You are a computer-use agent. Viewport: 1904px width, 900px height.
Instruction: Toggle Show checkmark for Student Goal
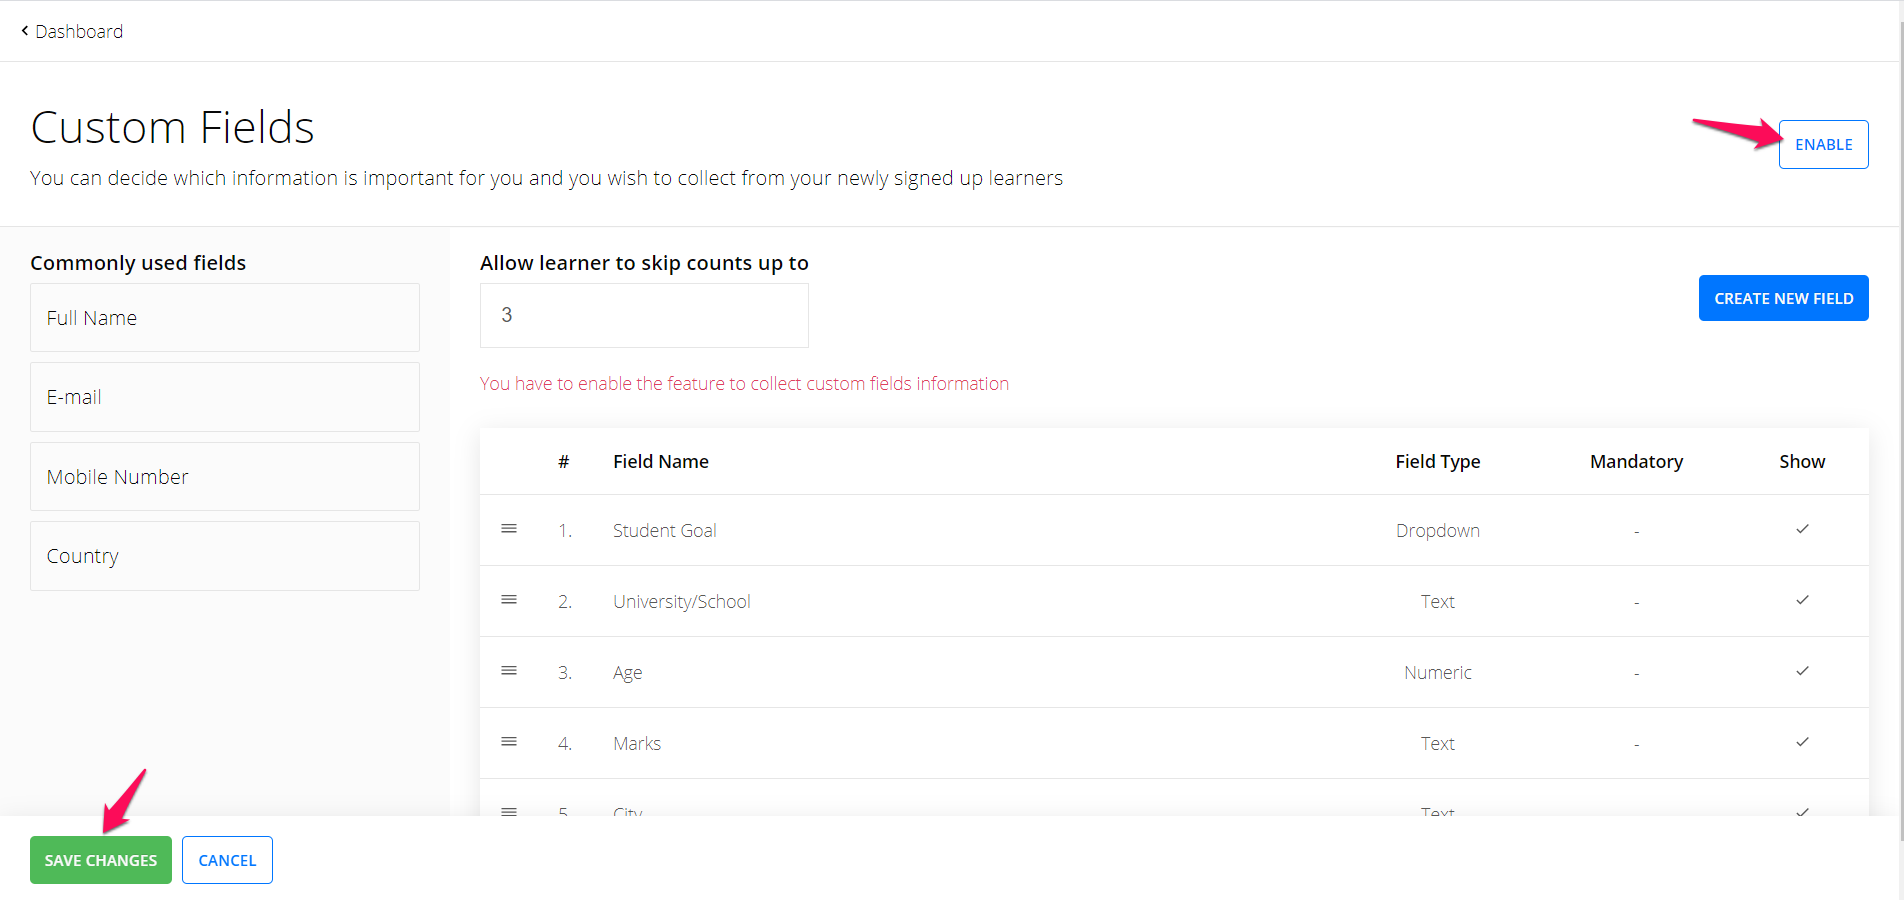(x=1802, y=529)
